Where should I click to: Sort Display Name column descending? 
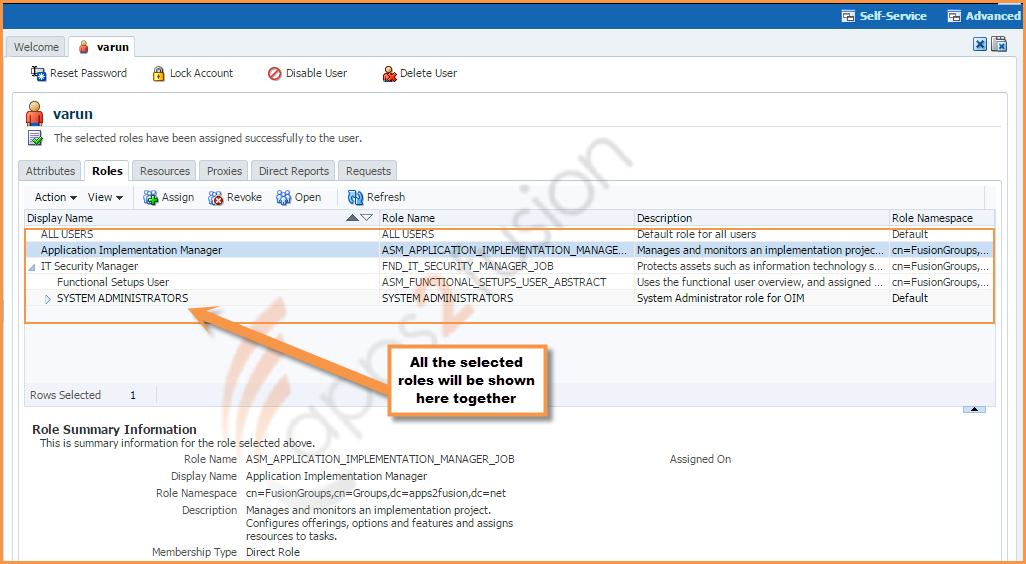click(x=366, y=218)
